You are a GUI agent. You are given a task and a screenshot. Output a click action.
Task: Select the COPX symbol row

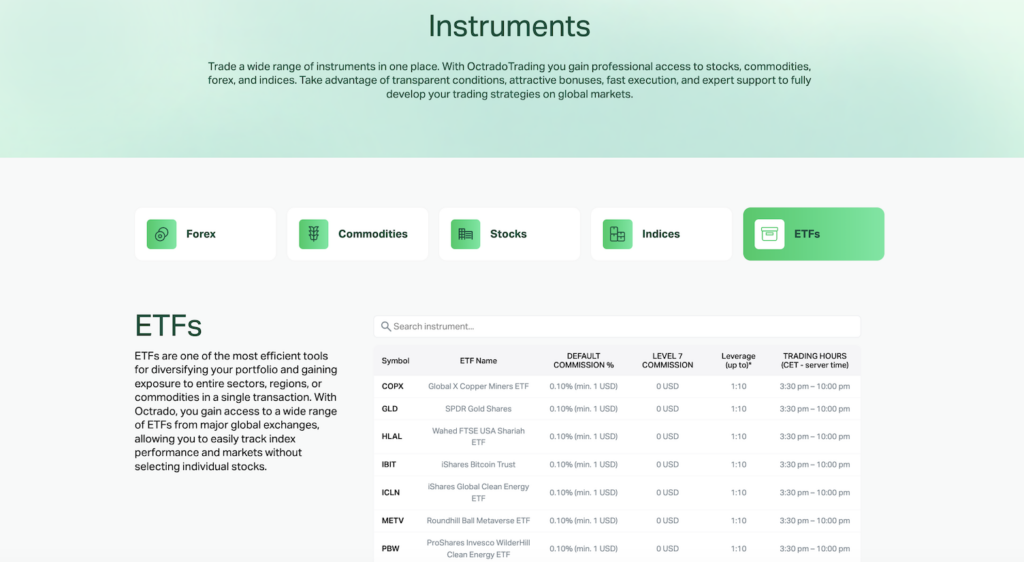617,386
